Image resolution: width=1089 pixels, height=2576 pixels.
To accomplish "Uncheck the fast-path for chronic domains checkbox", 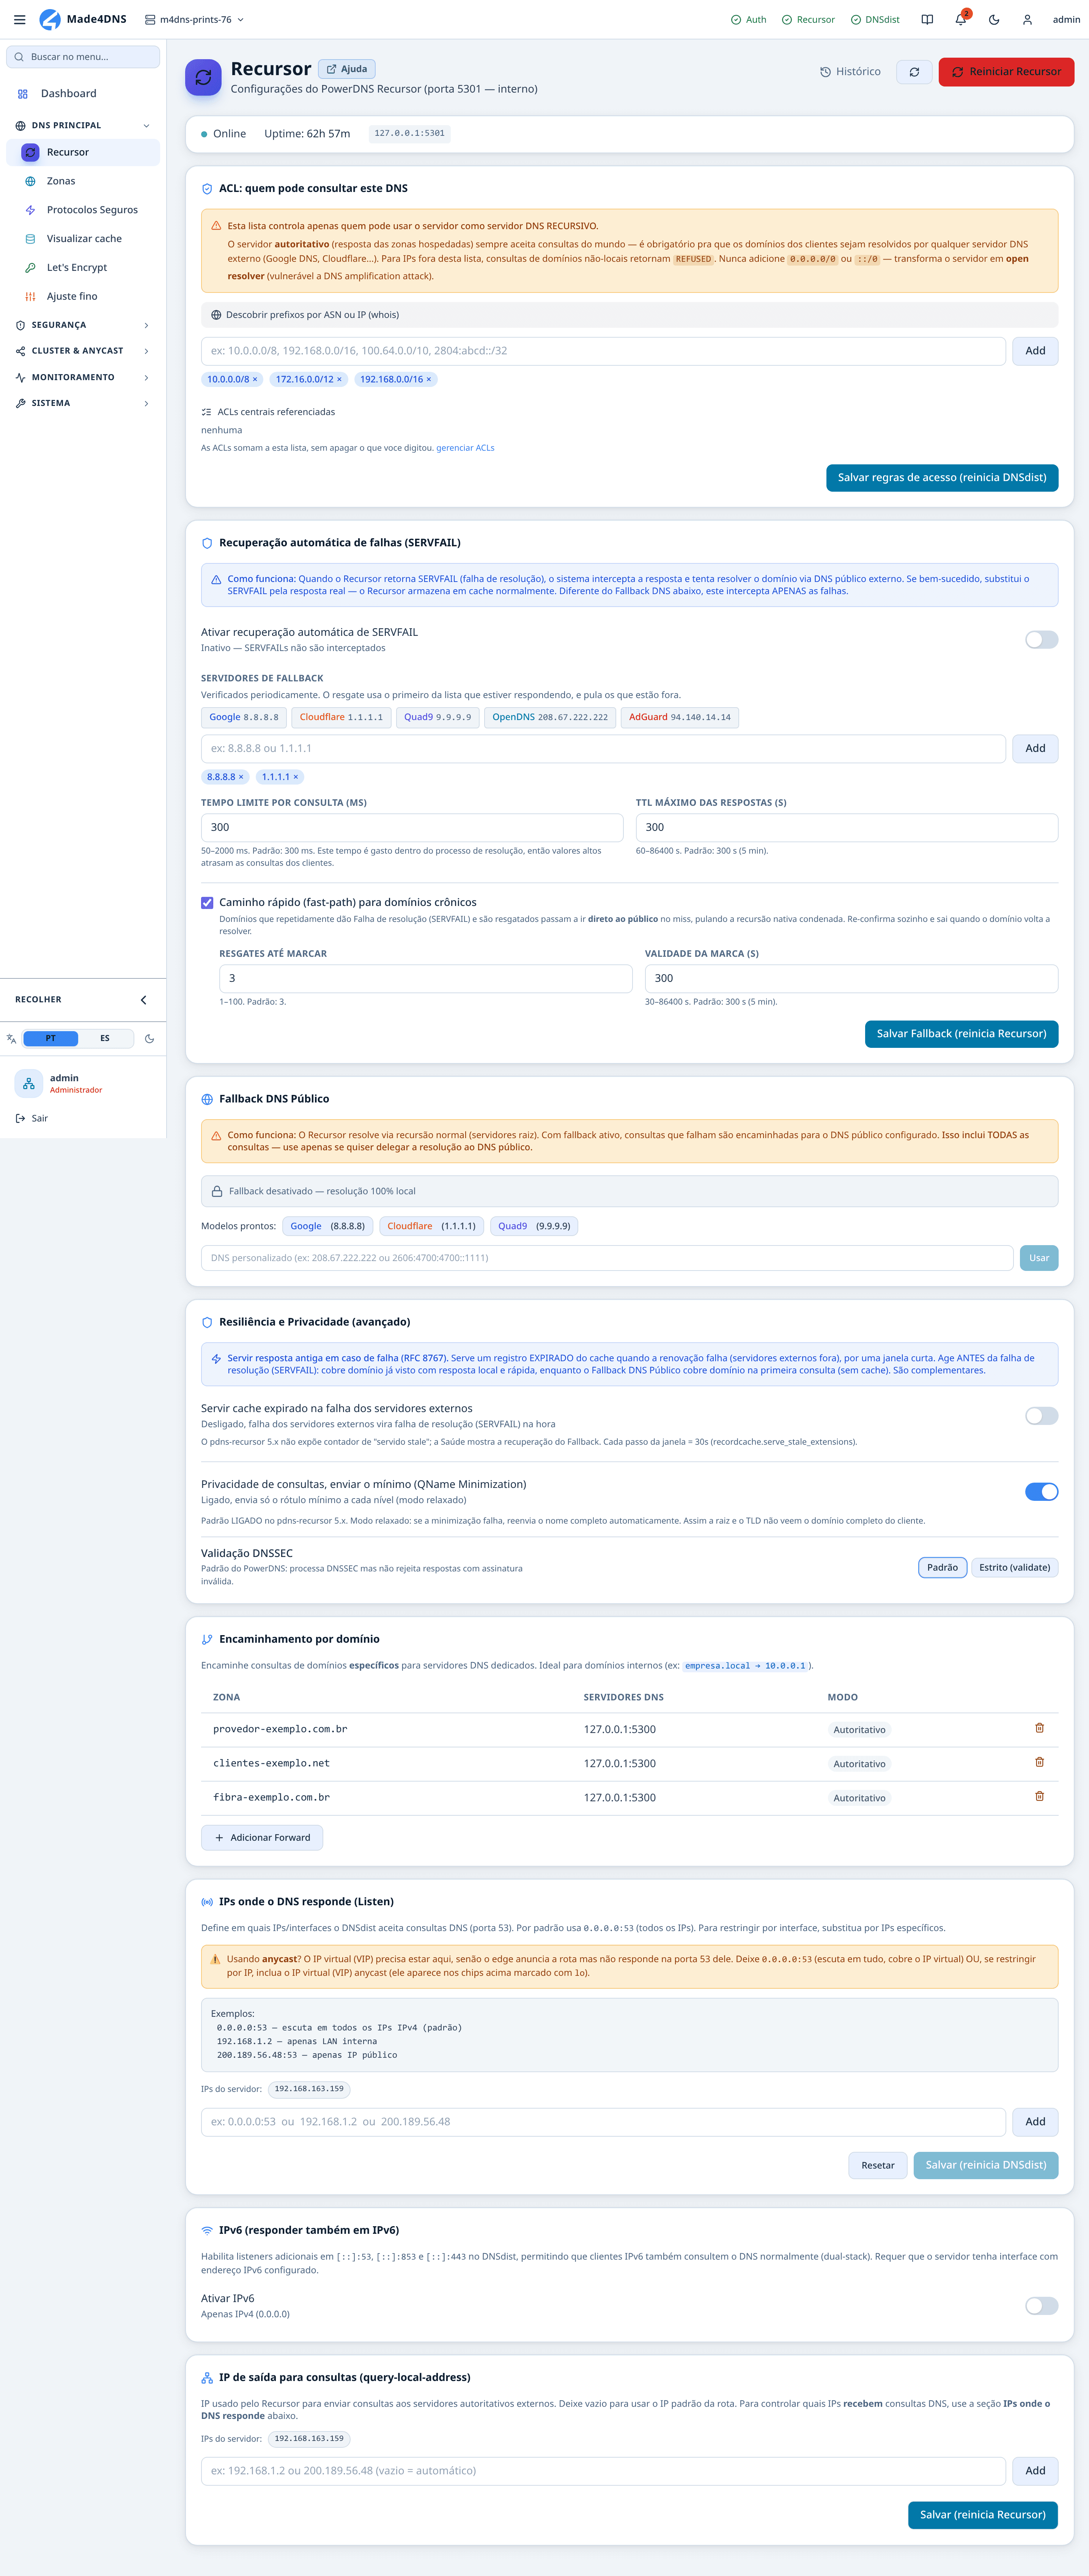I will (x=207, y=902).
